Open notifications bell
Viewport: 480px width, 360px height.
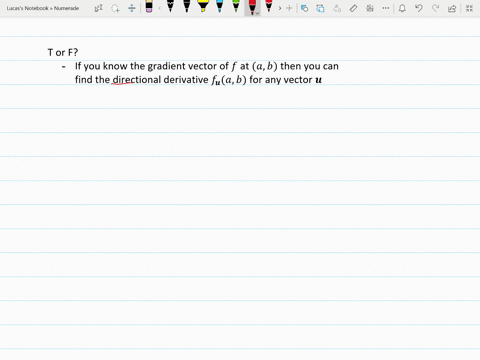pos(402,8)
